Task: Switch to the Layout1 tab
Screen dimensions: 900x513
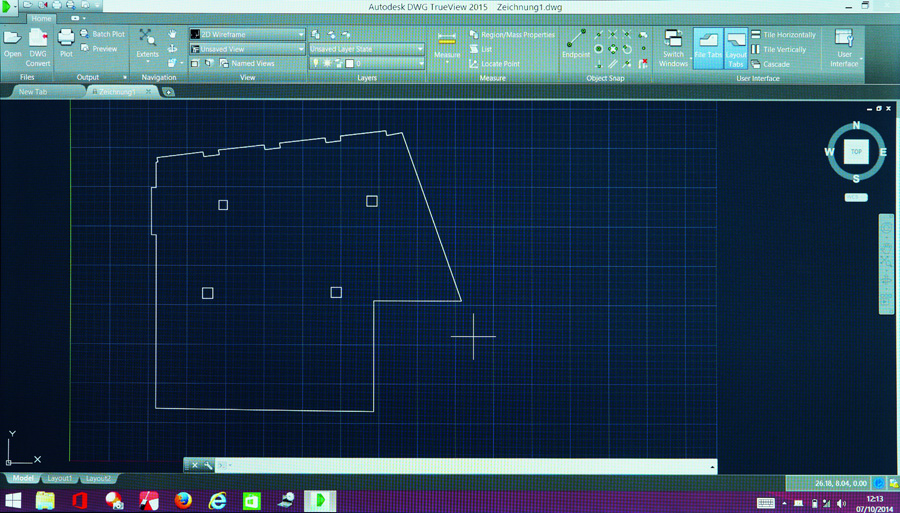Action: coord(59,479)
